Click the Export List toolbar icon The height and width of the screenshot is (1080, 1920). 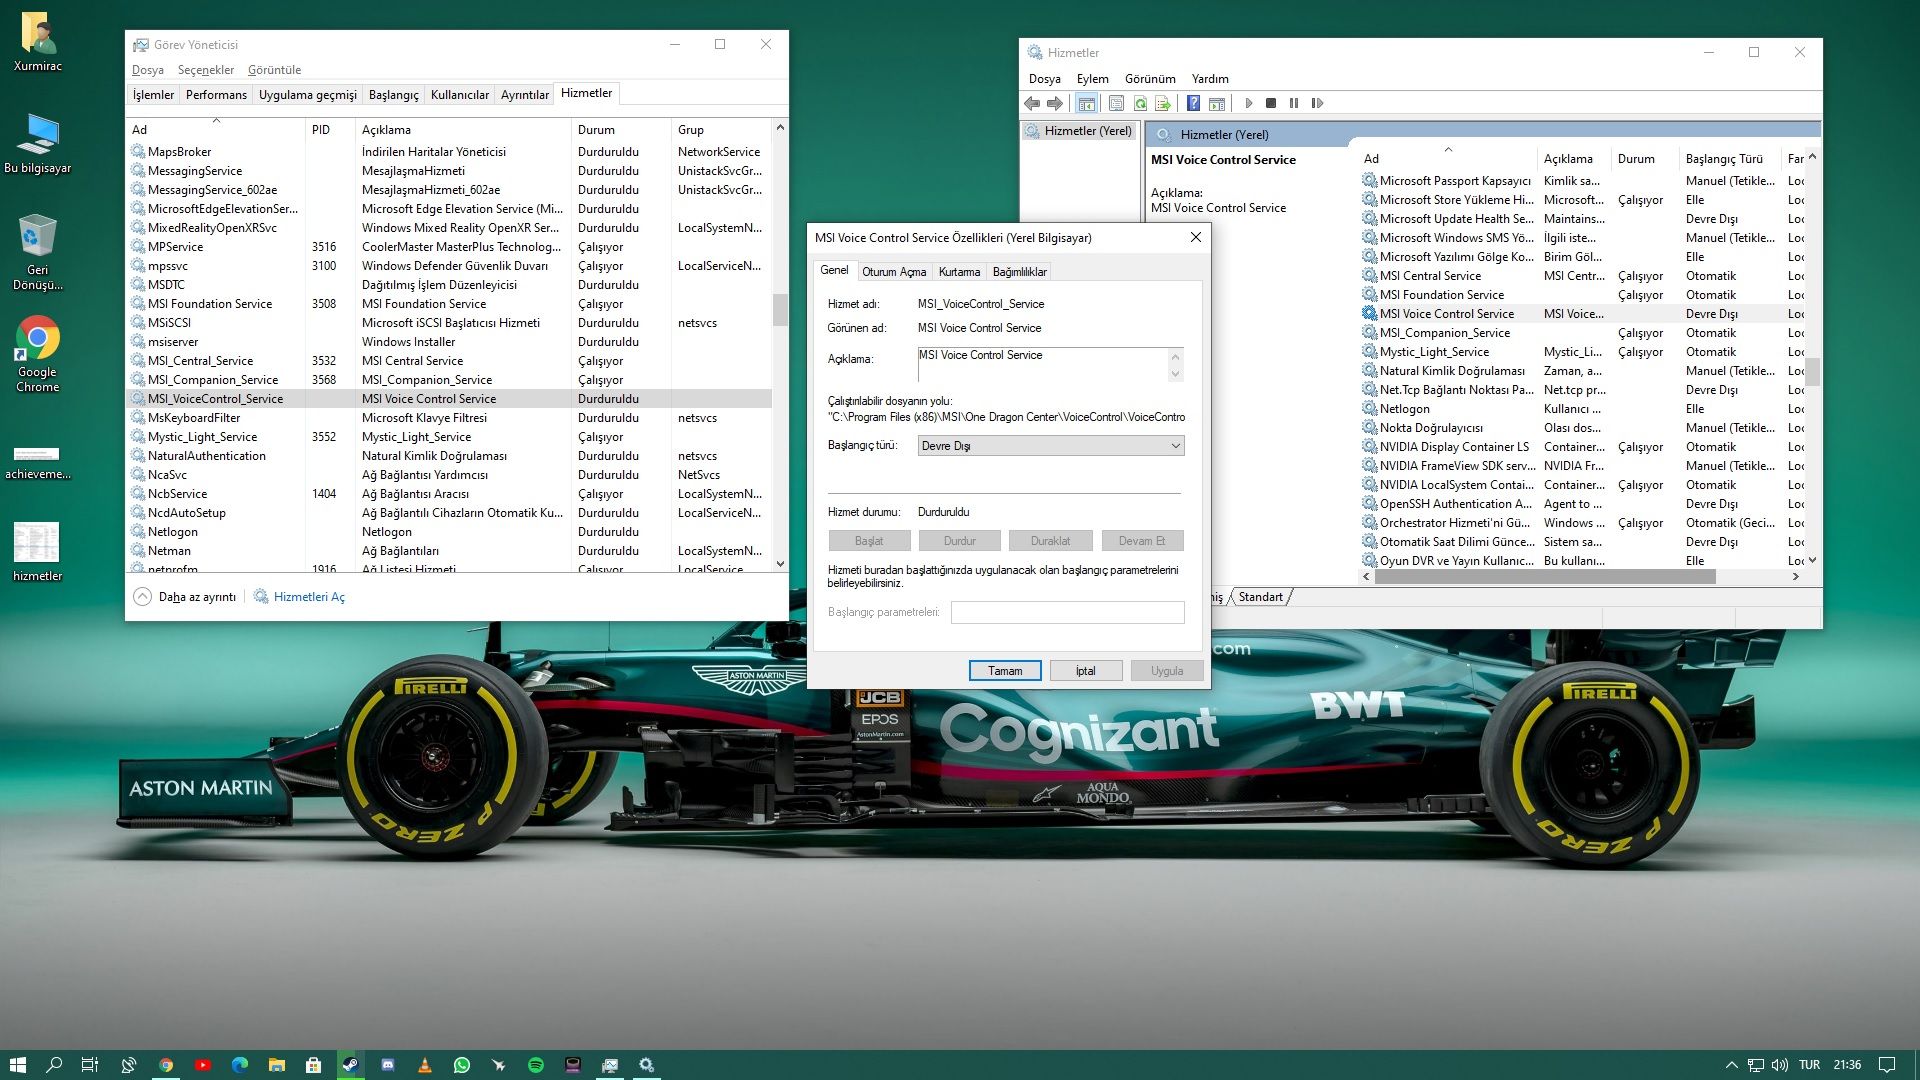pyautogui.click(x=1162, y=103)
